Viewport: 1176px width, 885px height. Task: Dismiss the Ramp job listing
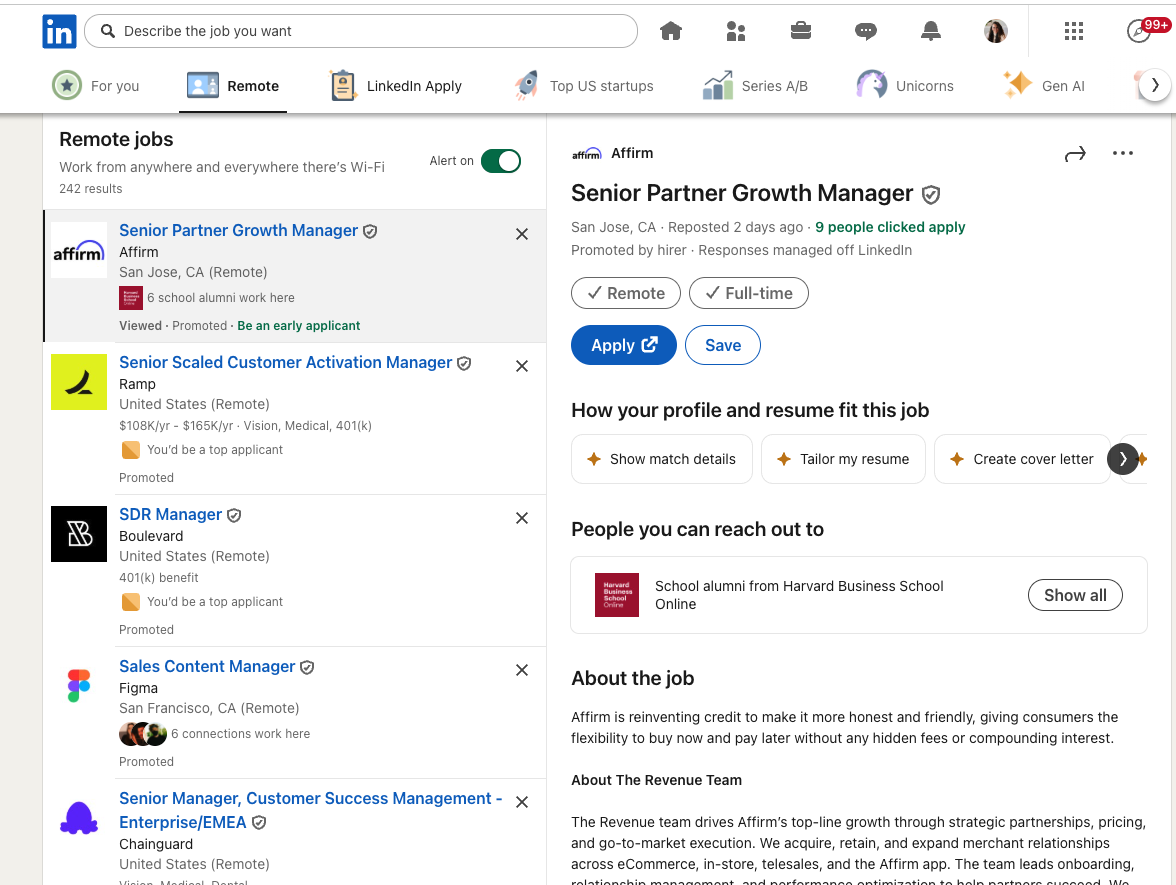pos(522,366)
